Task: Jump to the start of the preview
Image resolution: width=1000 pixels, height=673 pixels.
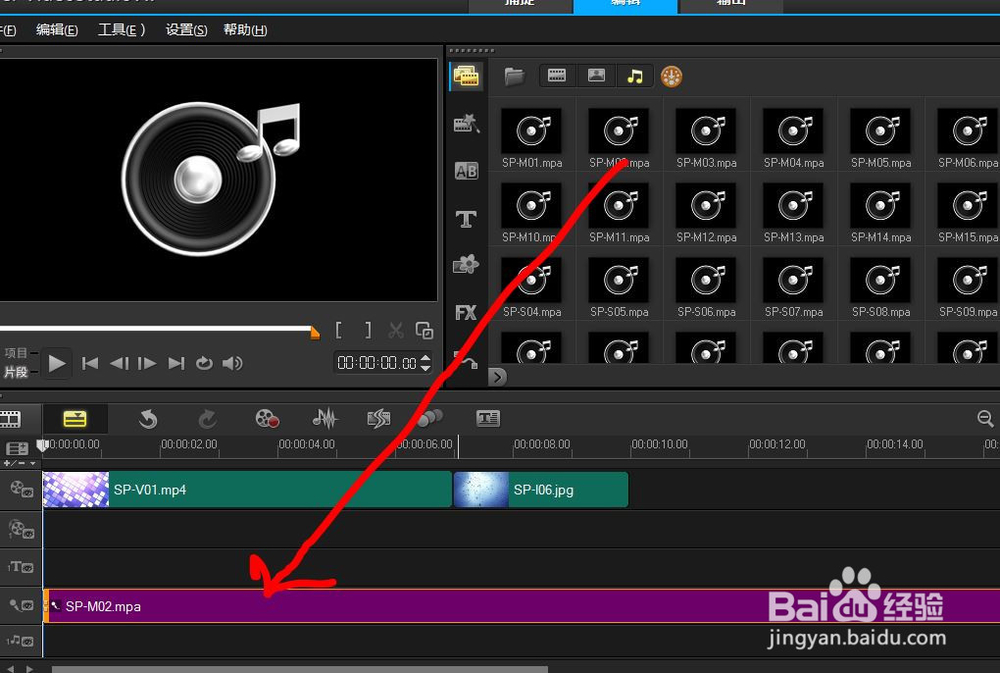Action: click(x=90, y=364)
